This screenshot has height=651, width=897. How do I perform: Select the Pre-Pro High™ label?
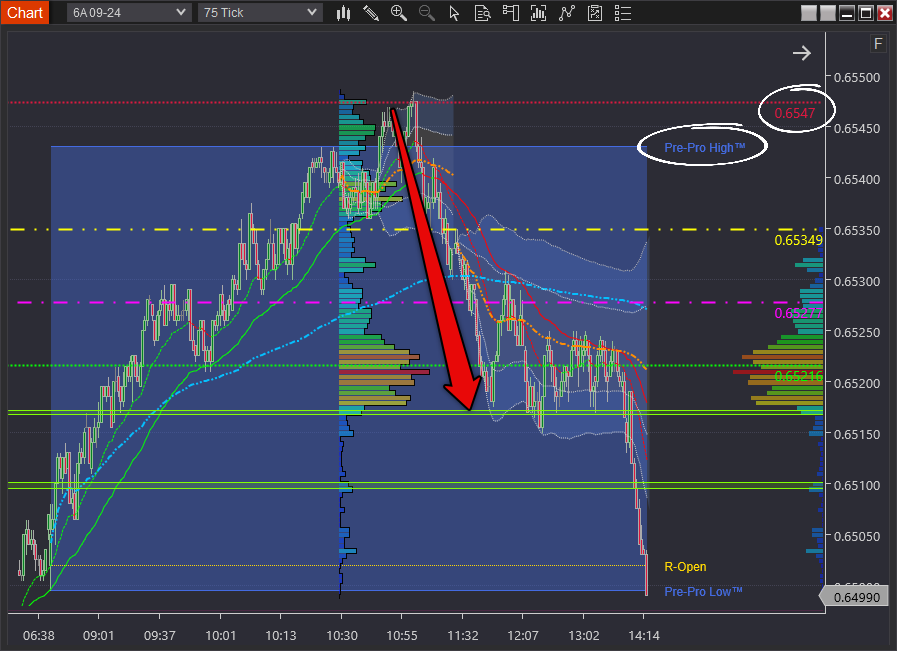704,148
